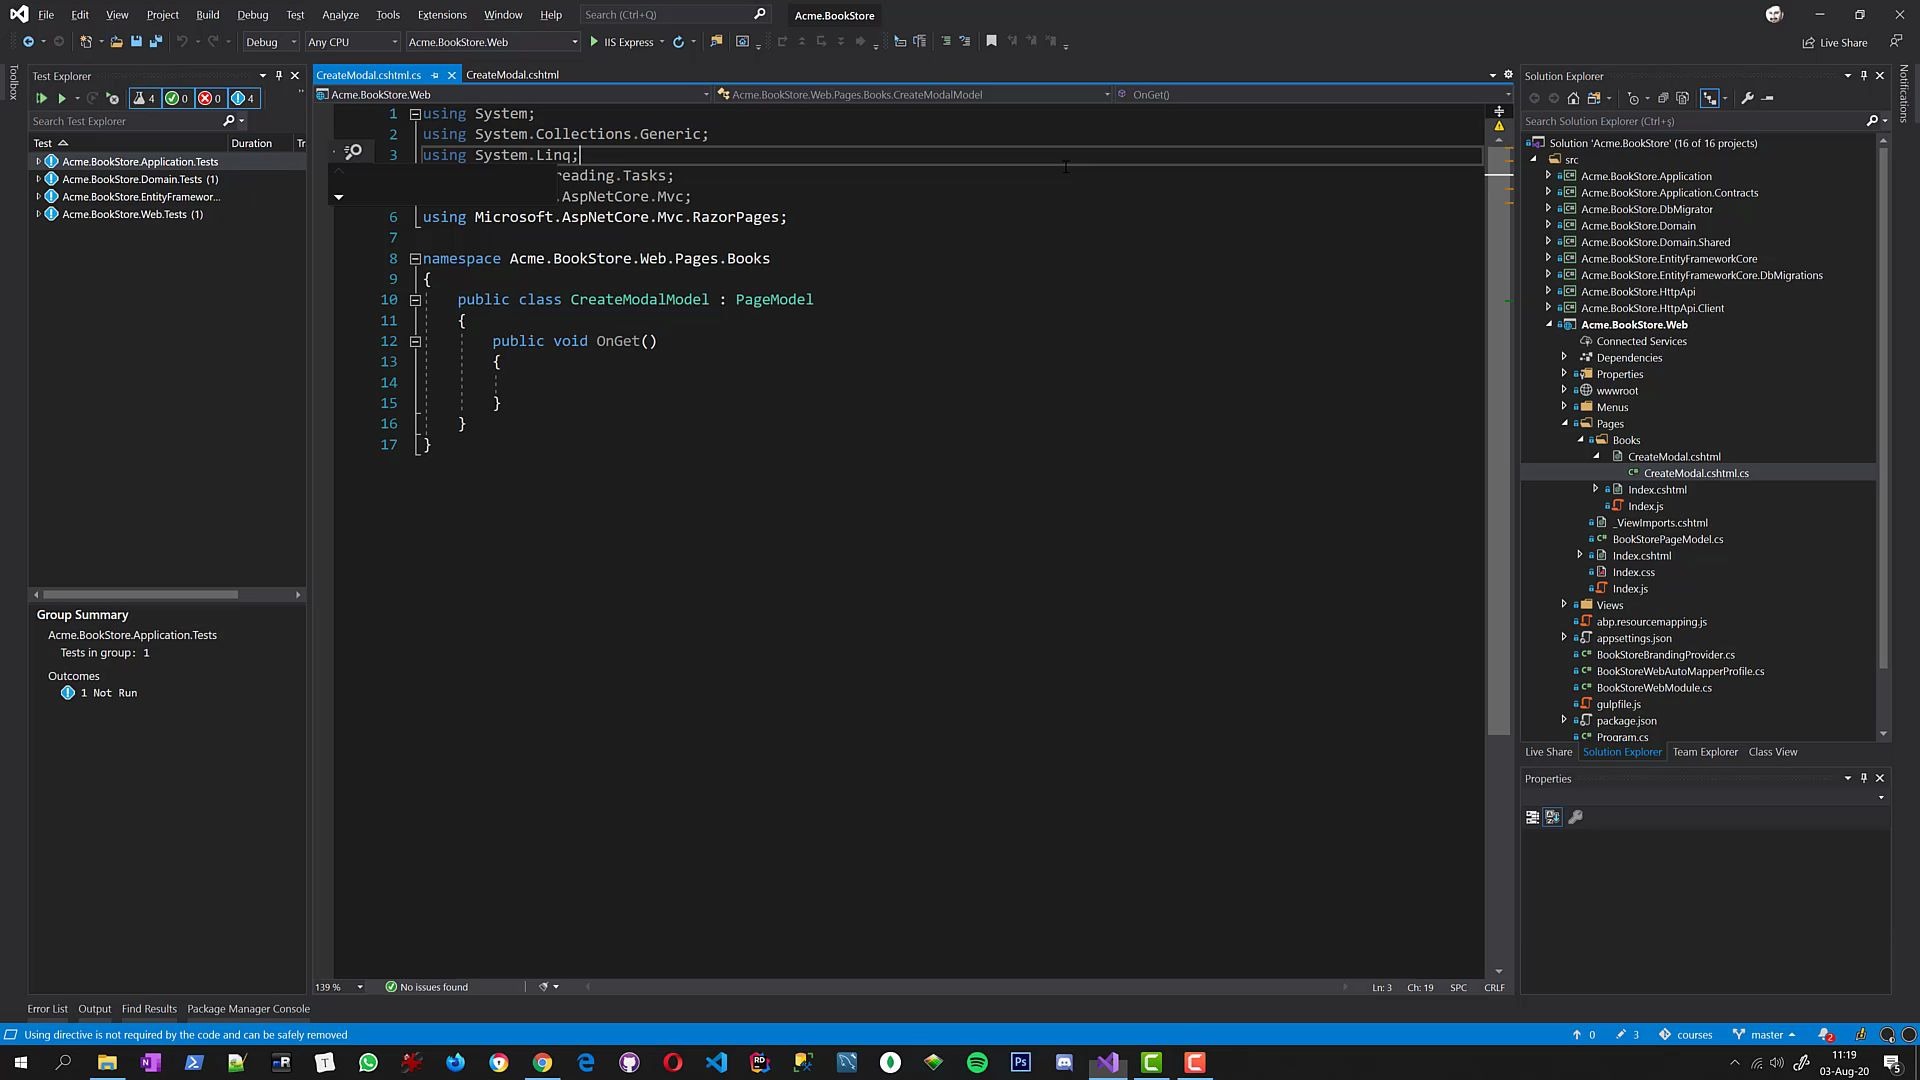Click Show All Files icon
The image size is (1920, 1080).
[x=1682, y=98]
